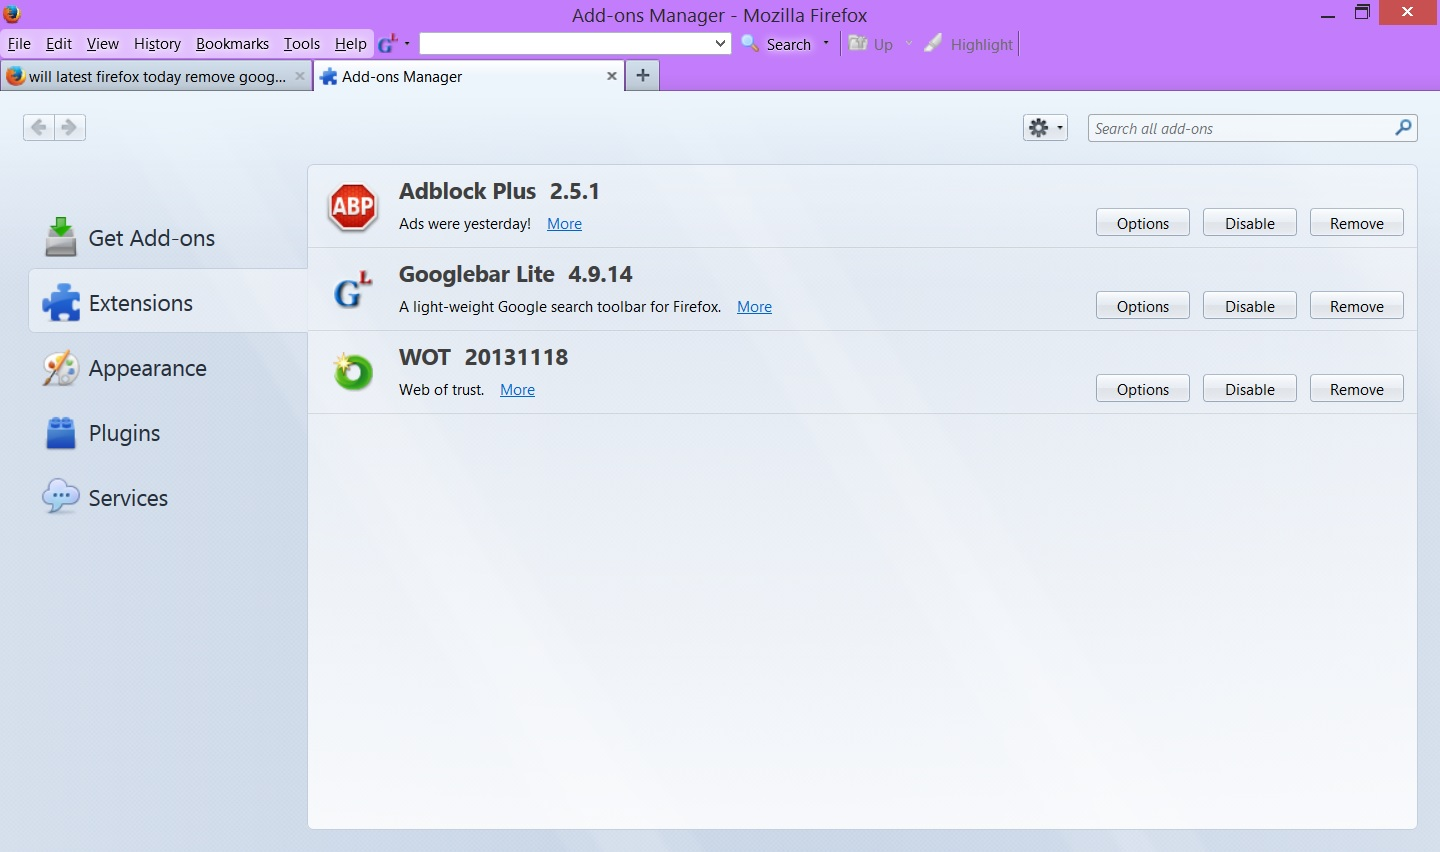Click More link for WOT

517,390
